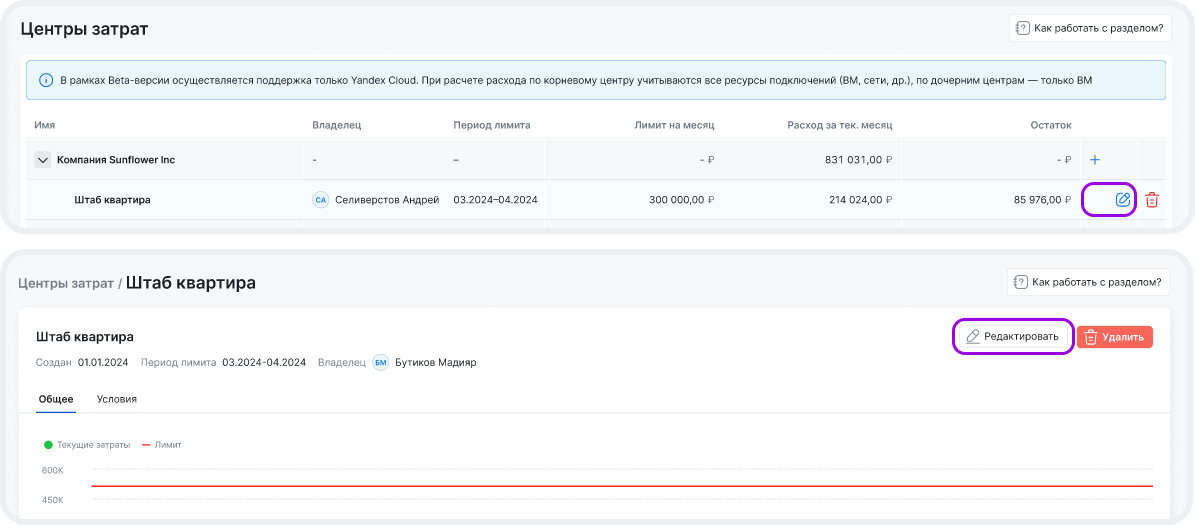
Task: Click the red trash icon in Штаб квартира row
Action: pyautogui.click(x=1152, y=200)
